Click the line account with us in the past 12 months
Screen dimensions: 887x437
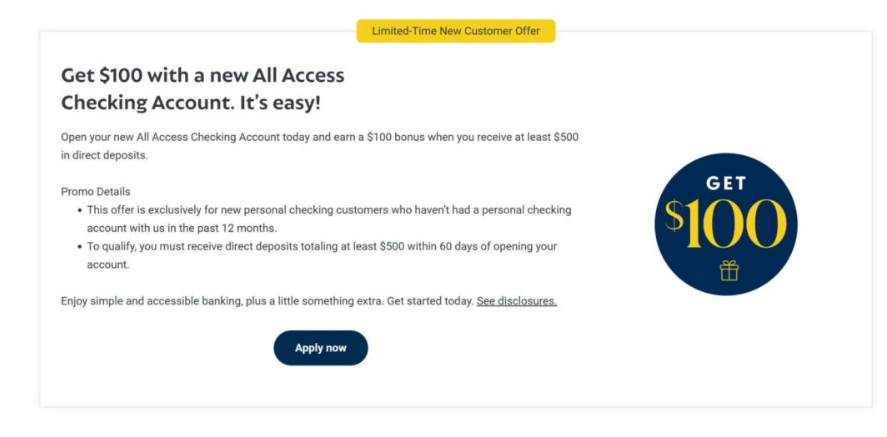pyautogui.click(x=182, y=228)
